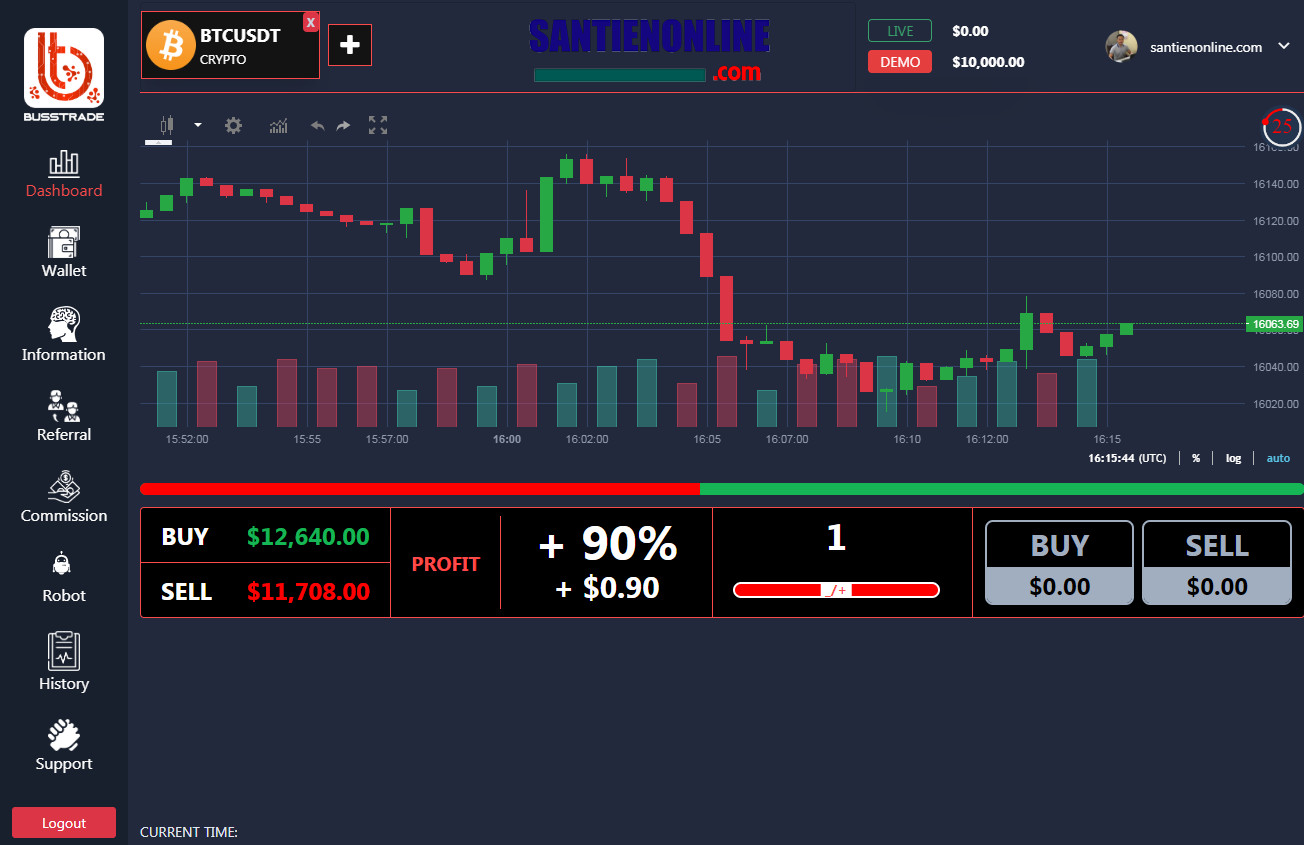
Task: Redo chart action
Action: (x=344, y=126)
